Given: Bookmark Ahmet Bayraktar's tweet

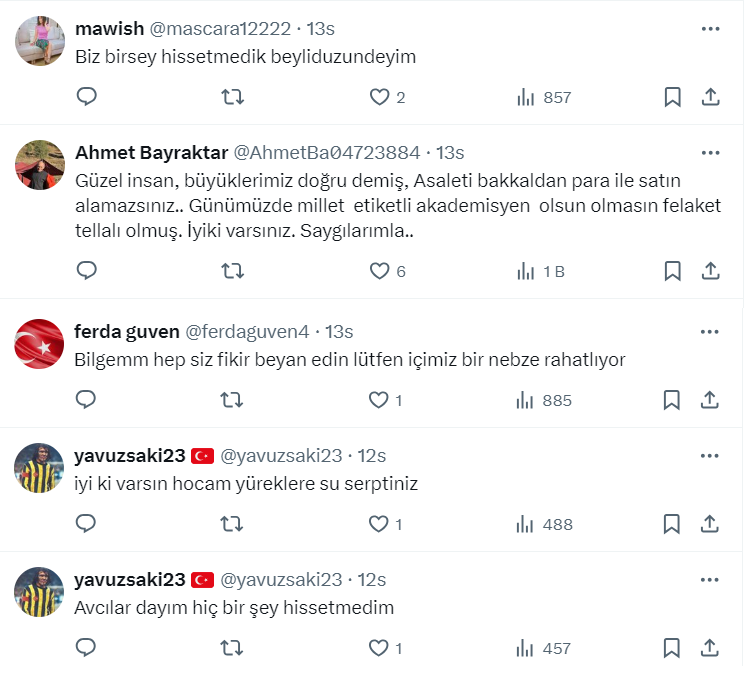Looking at the screenshot, I should 673,271.
